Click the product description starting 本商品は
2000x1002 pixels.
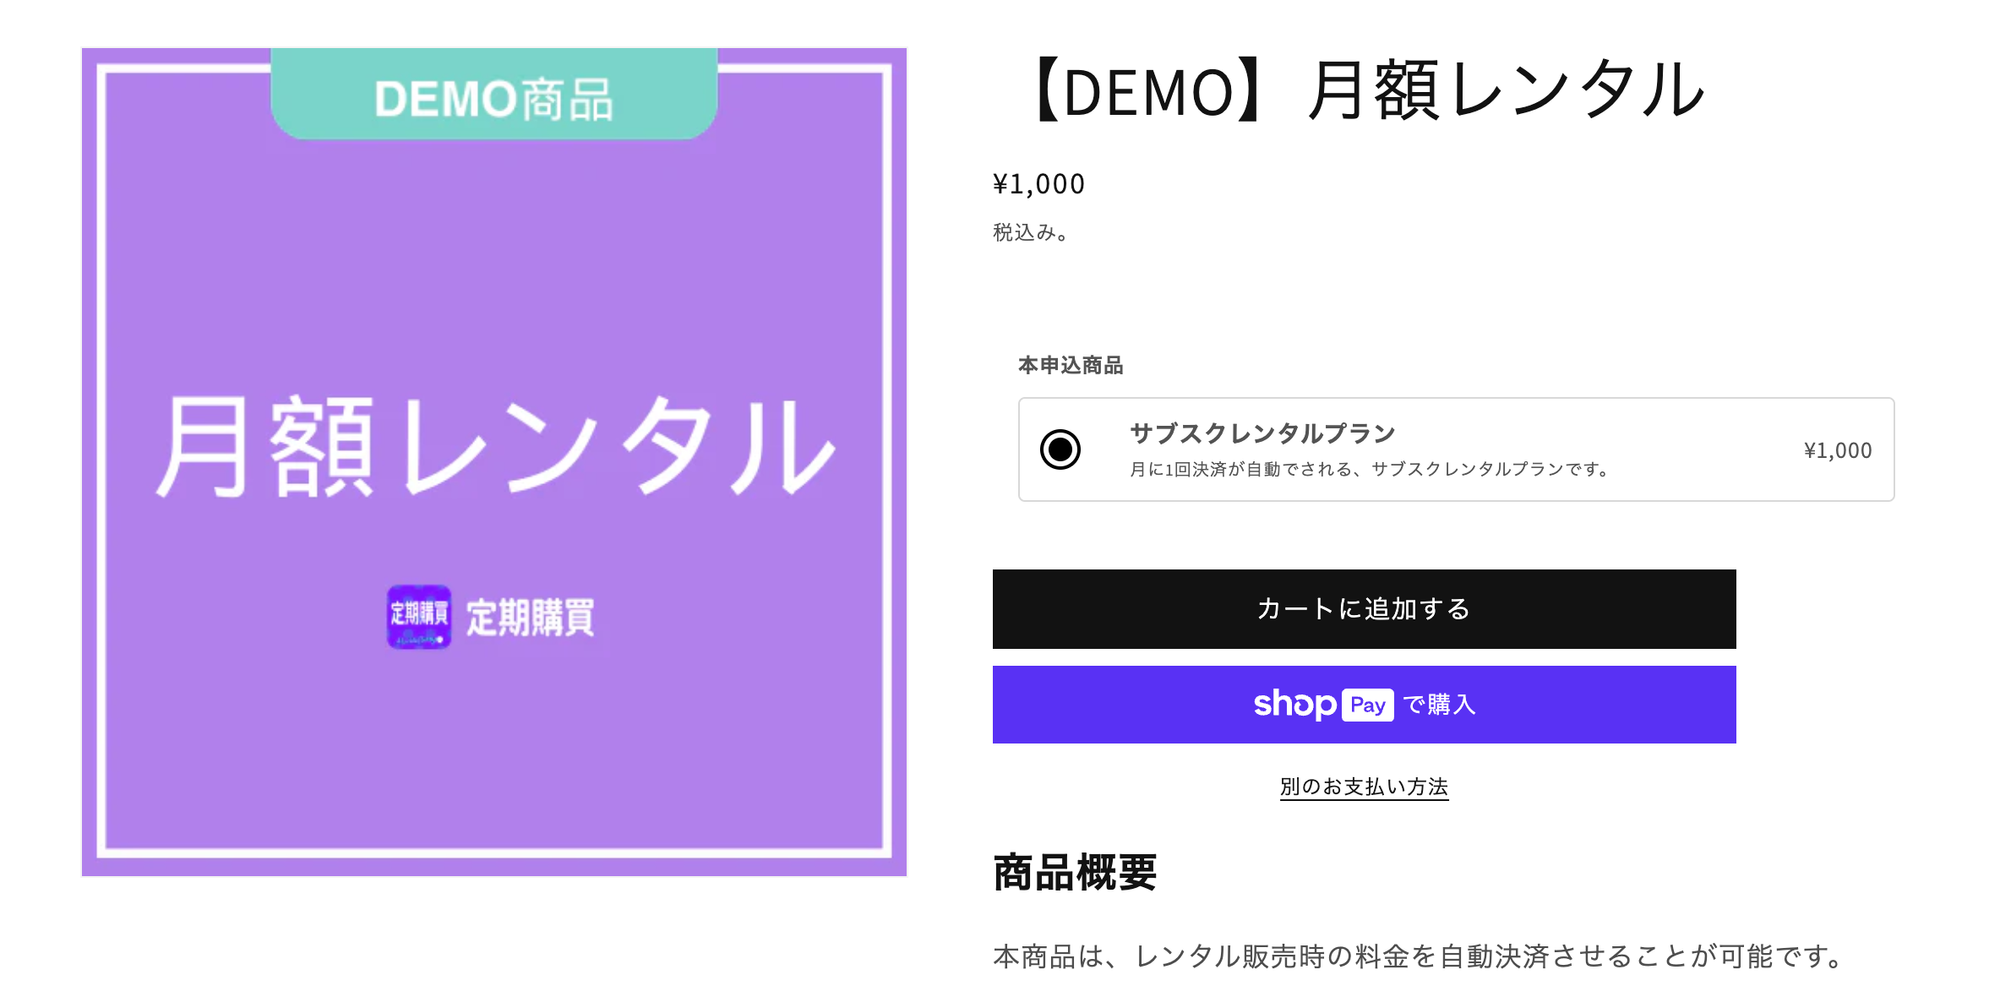click(x=1420, y=957)
